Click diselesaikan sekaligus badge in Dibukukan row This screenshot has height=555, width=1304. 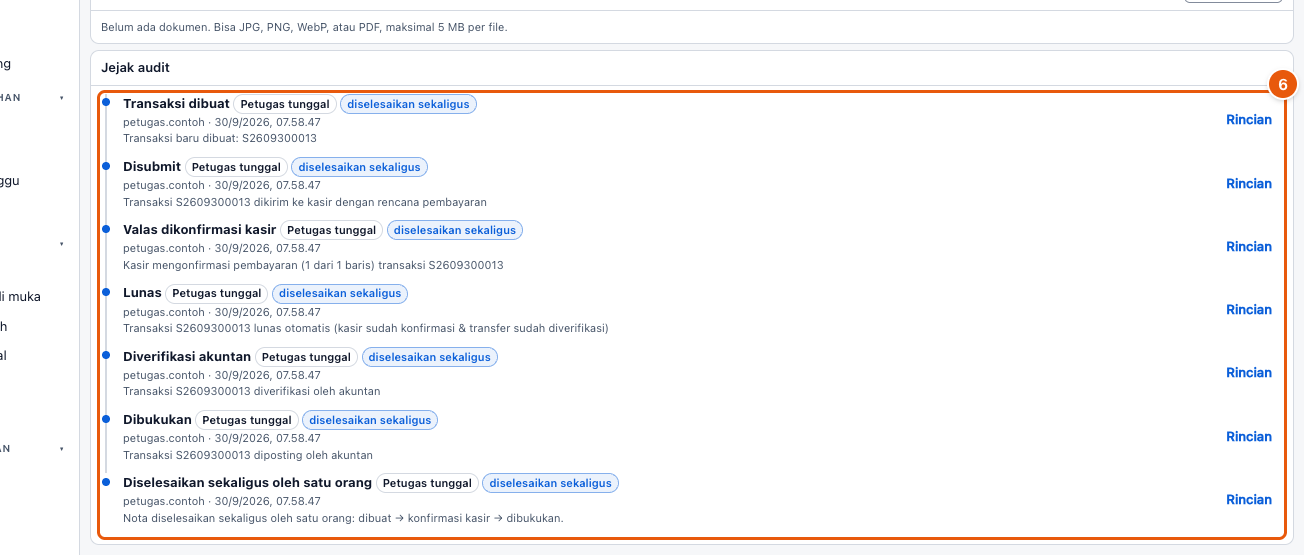370,420
